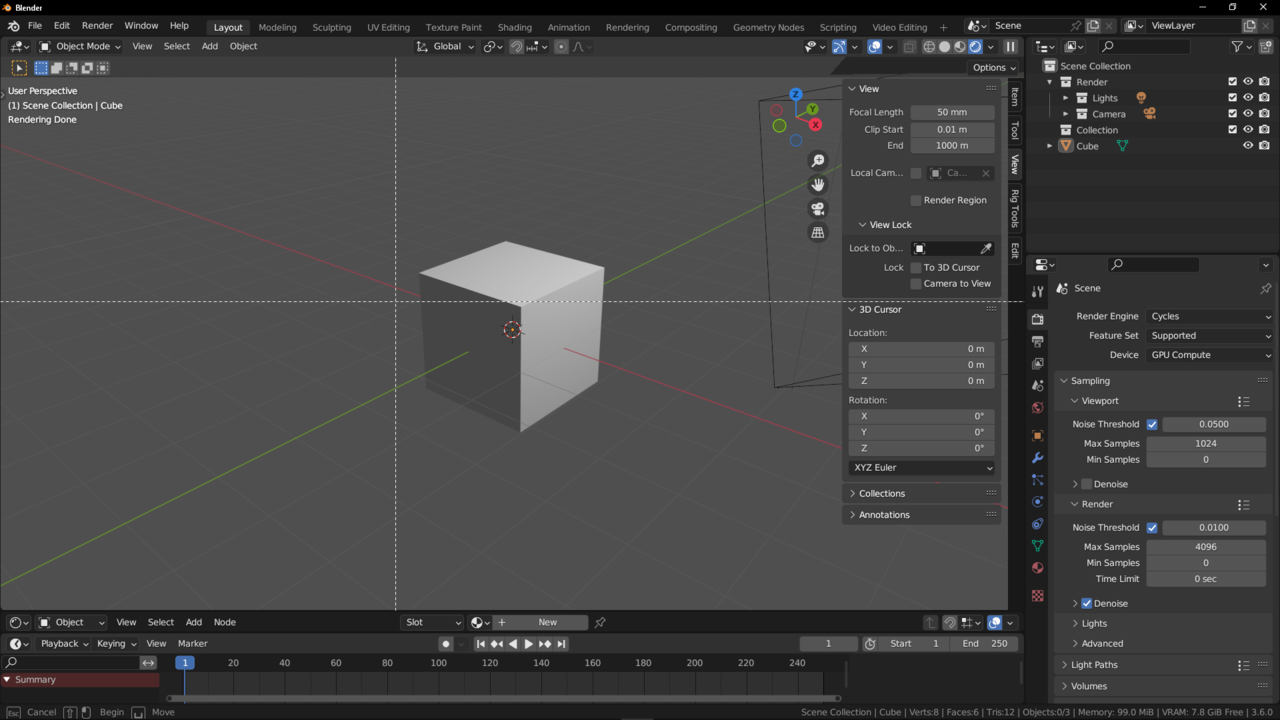Switch to orthographic grid view icon
This screenshot has width=1280, height=720.
tap(818, 233)
